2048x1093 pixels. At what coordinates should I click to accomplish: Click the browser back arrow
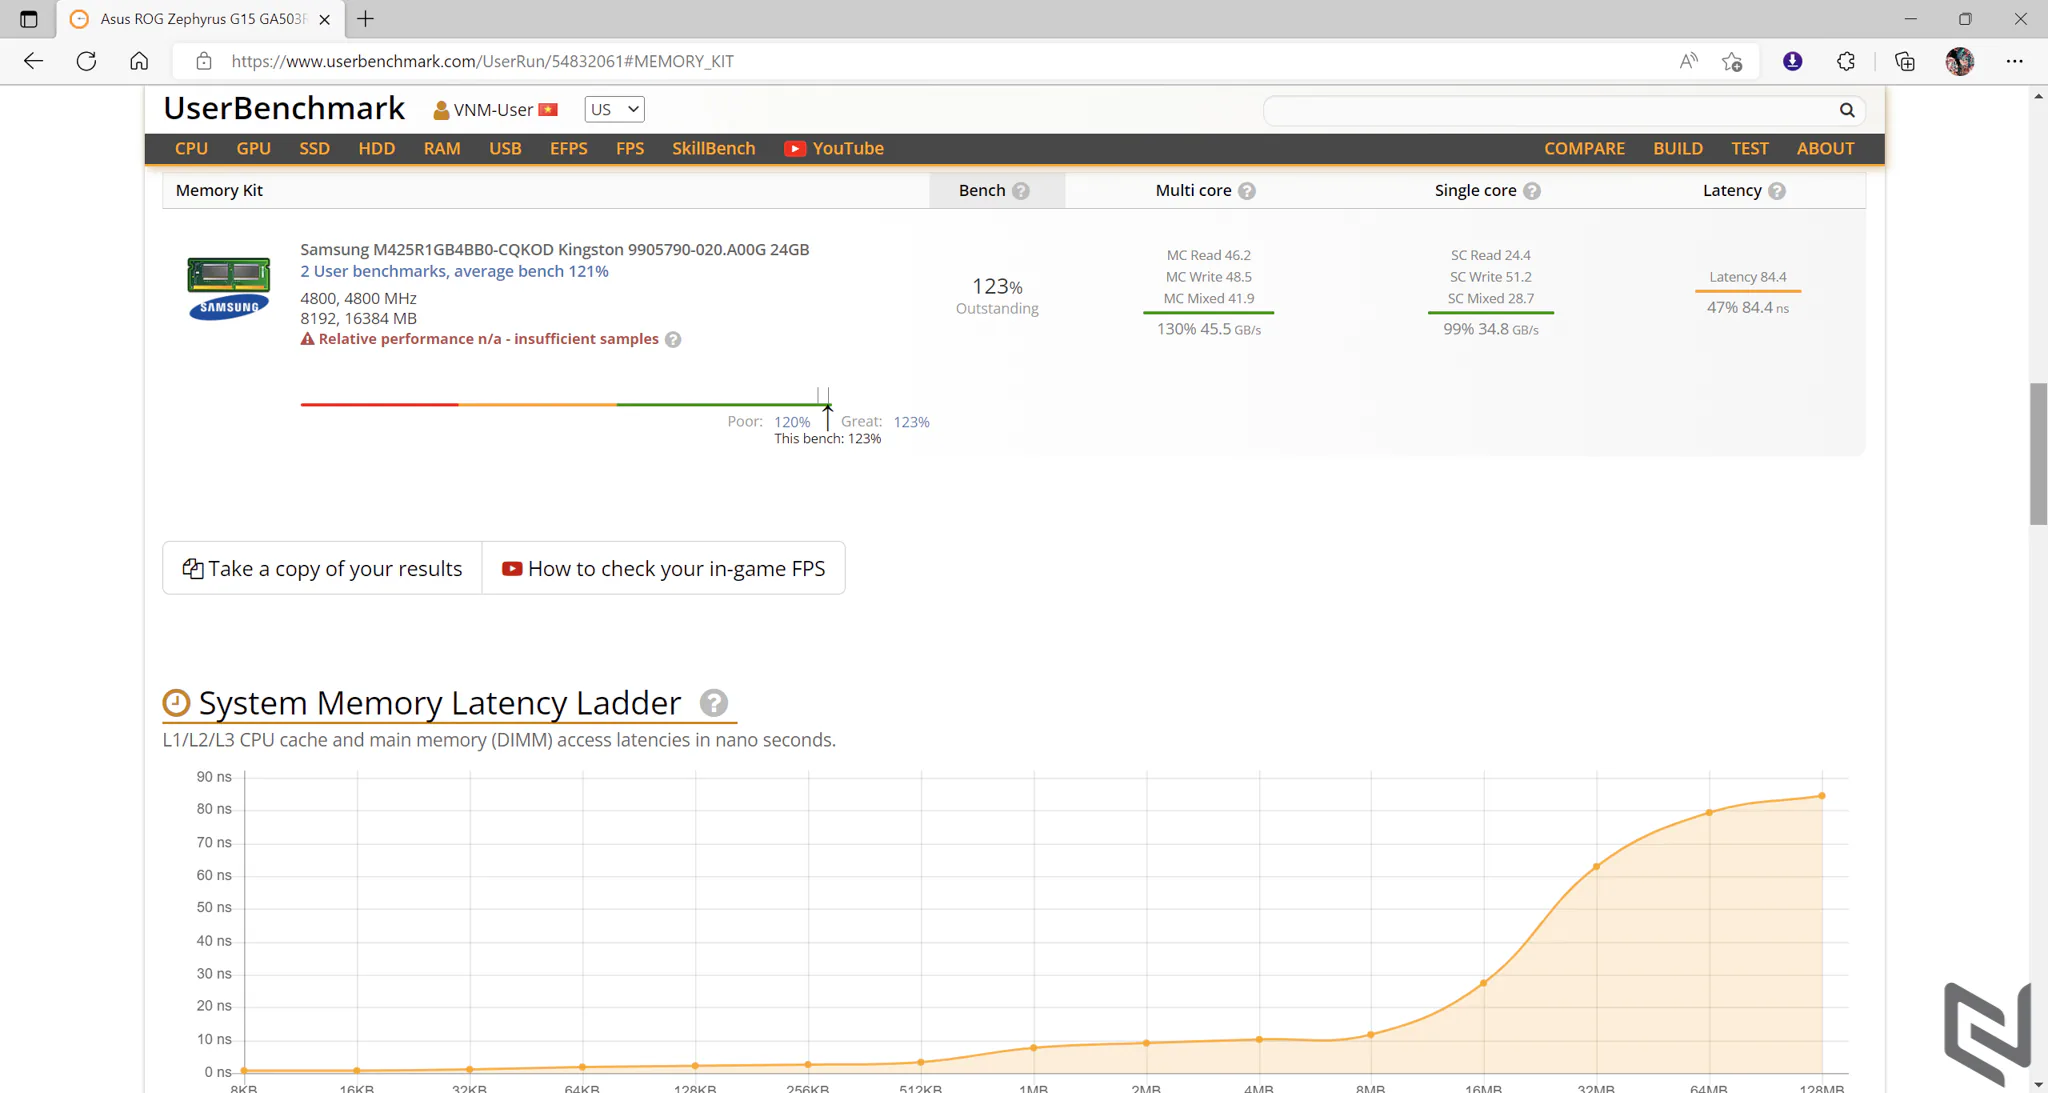click(33, 61)
